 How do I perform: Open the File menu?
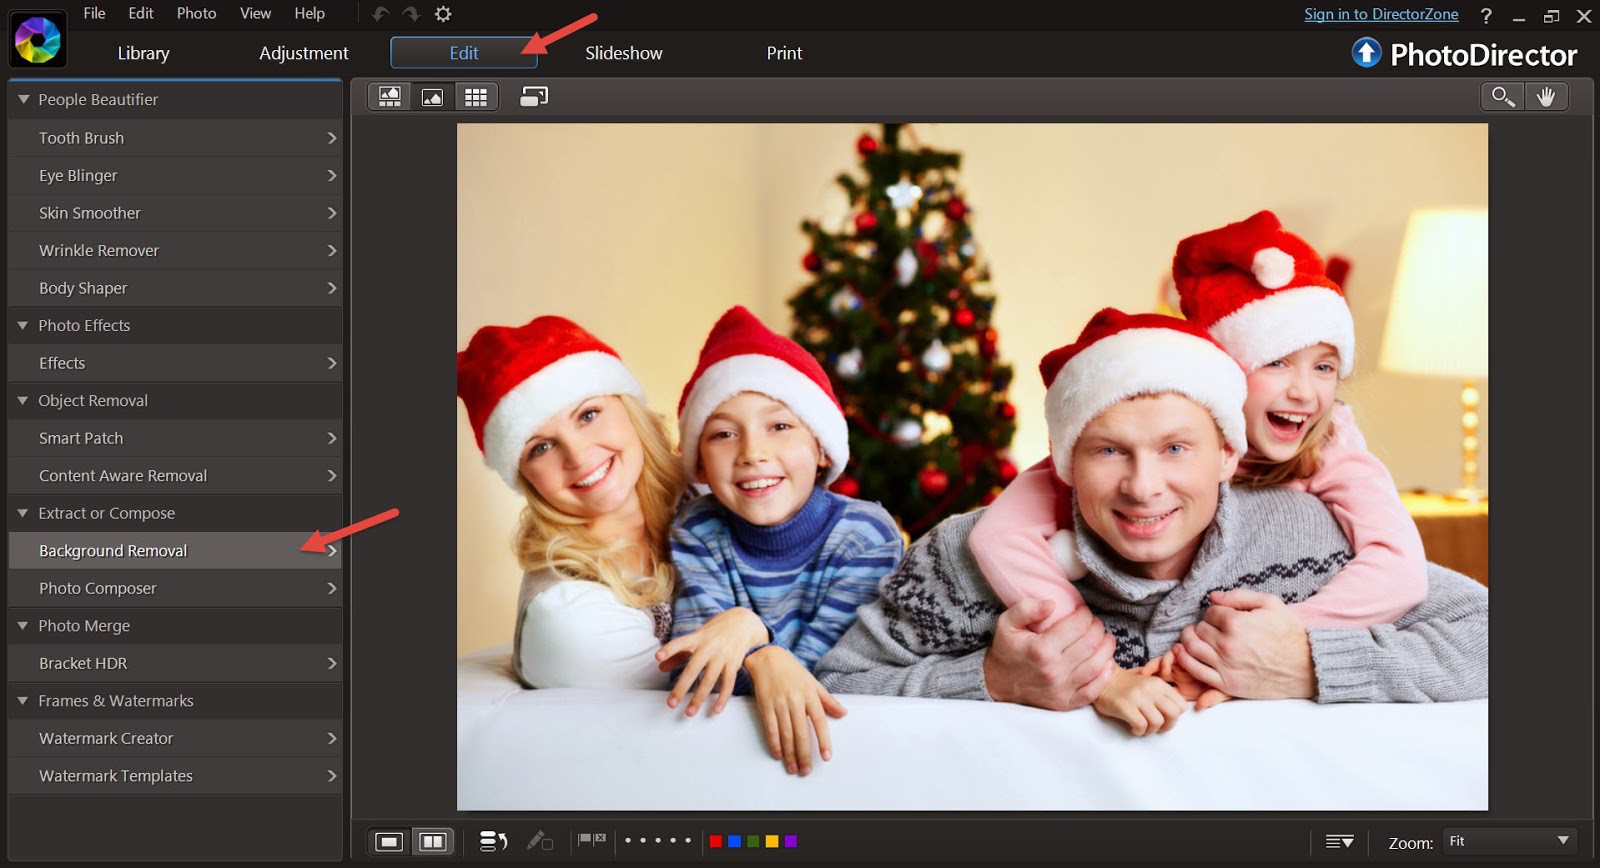coord(94,13)
